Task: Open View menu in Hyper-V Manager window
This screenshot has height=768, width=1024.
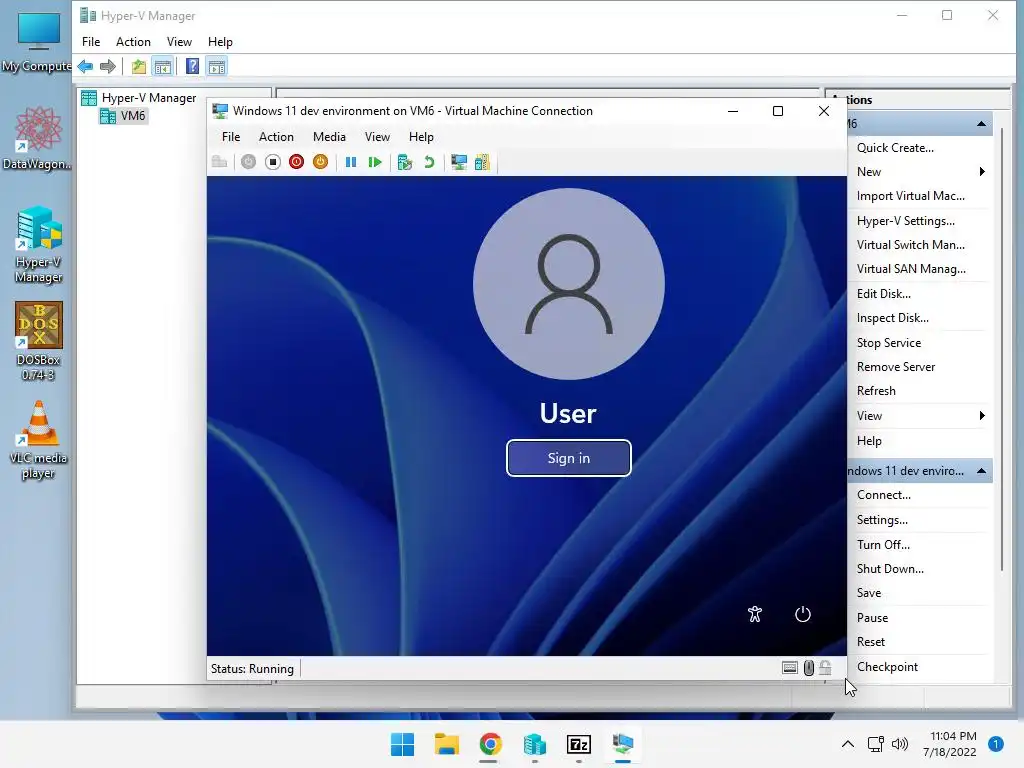Action: pos(179,42)
